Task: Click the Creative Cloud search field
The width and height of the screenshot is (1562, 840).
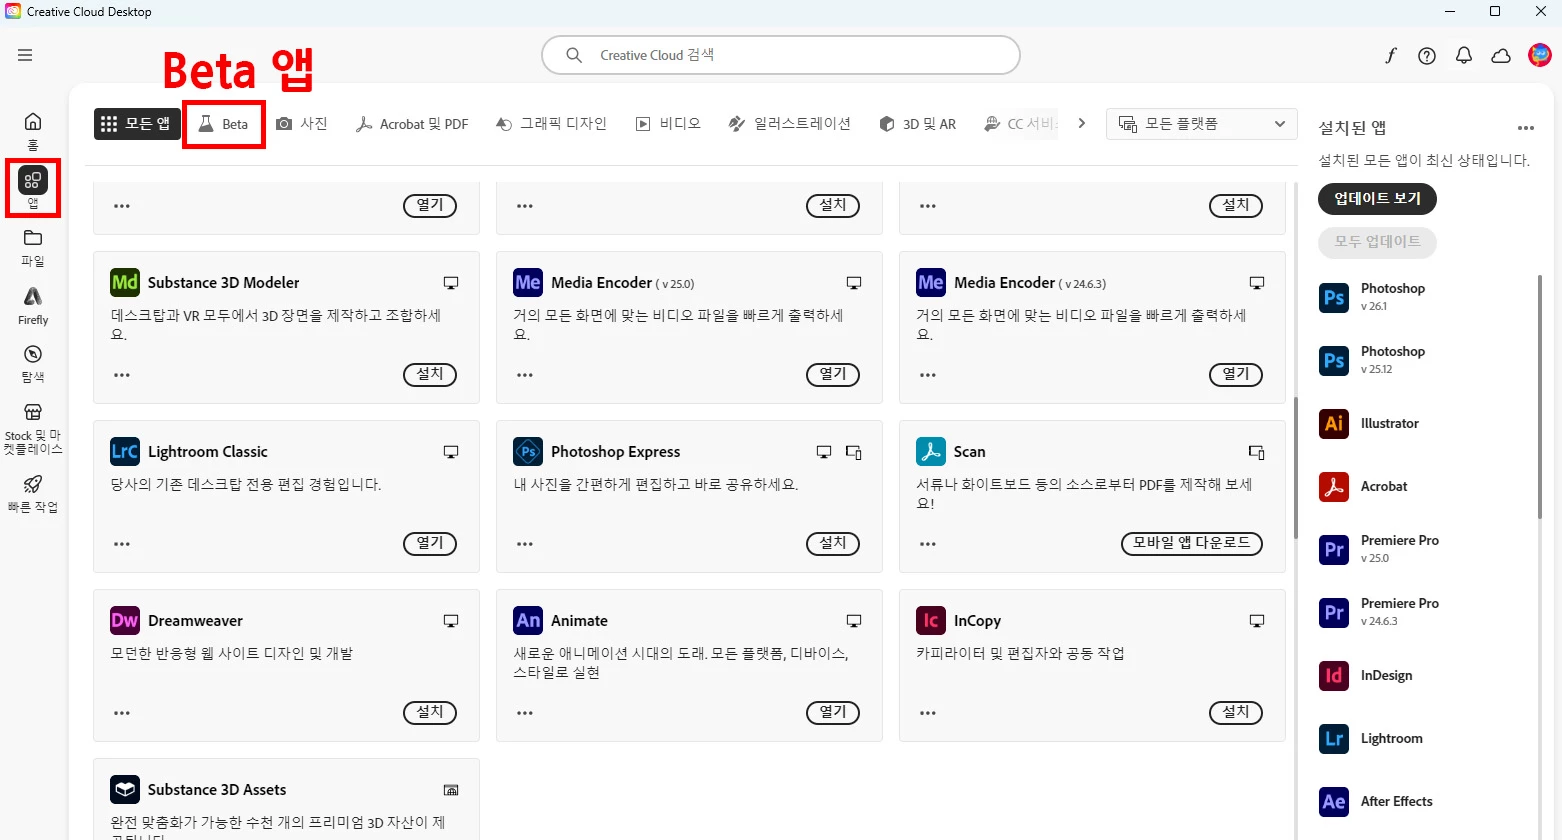Action: (x=781, y=55)
